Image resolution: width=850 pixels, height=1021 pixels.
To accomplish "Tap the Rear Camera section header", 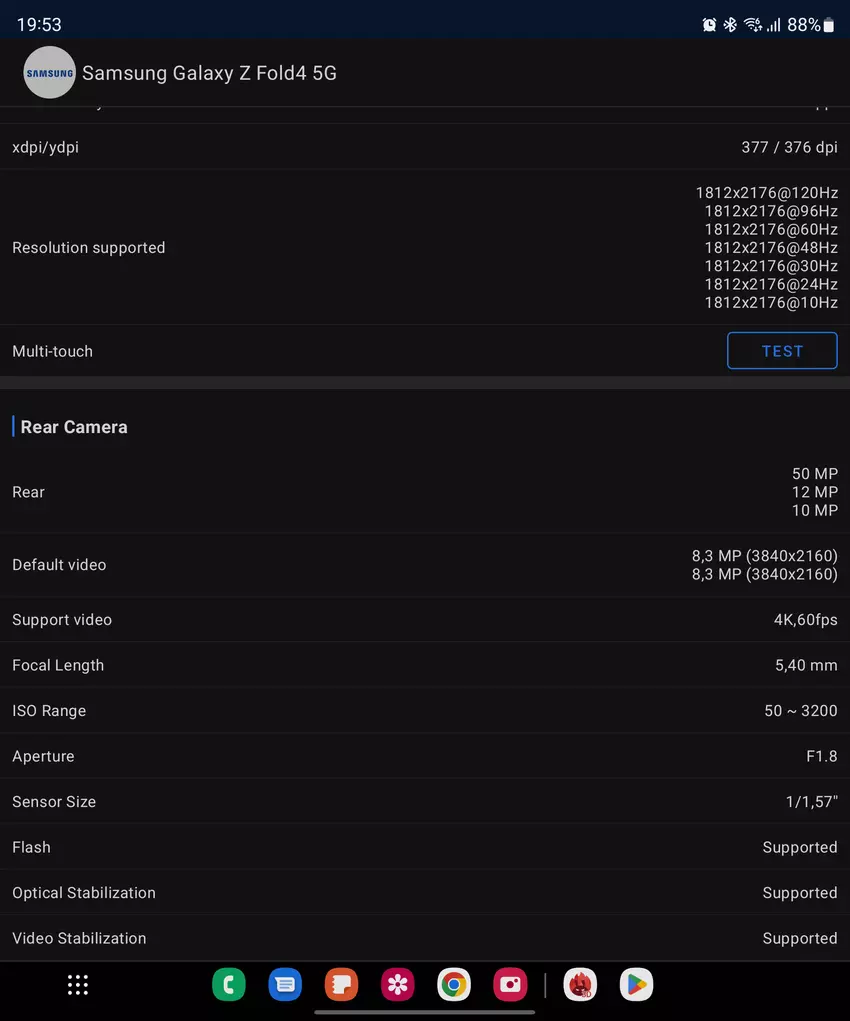I will 74,427.
